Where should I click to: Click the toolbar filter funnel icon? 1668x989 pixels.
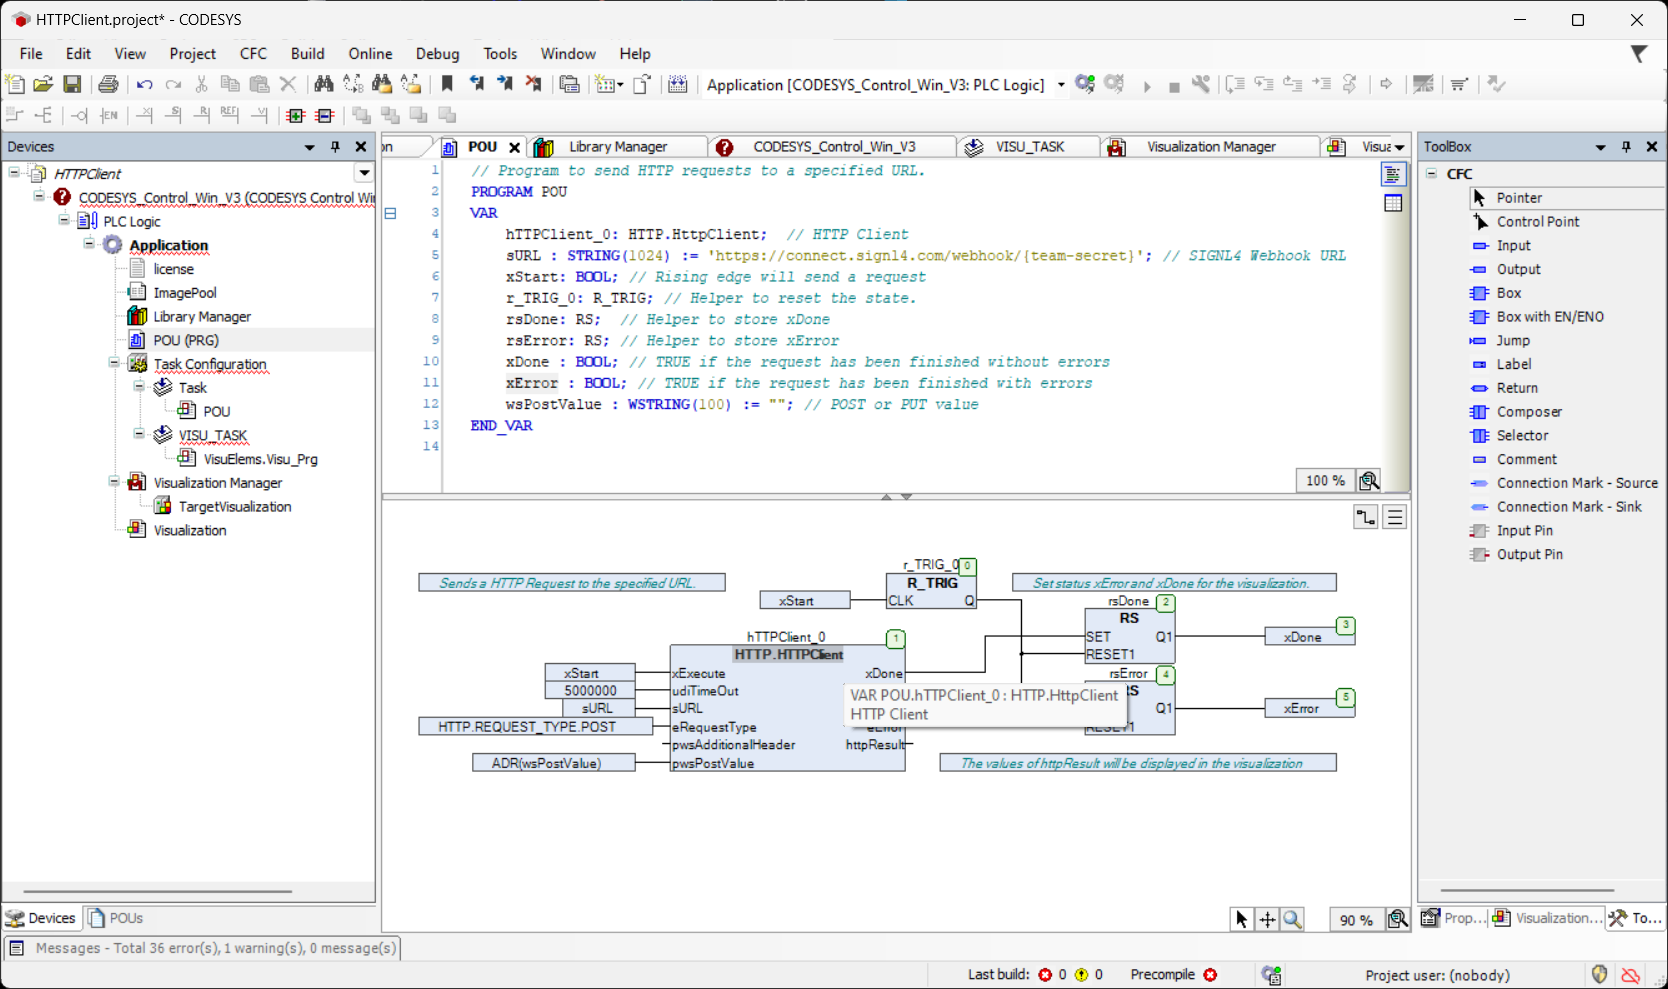click(x=1639, y=54)
